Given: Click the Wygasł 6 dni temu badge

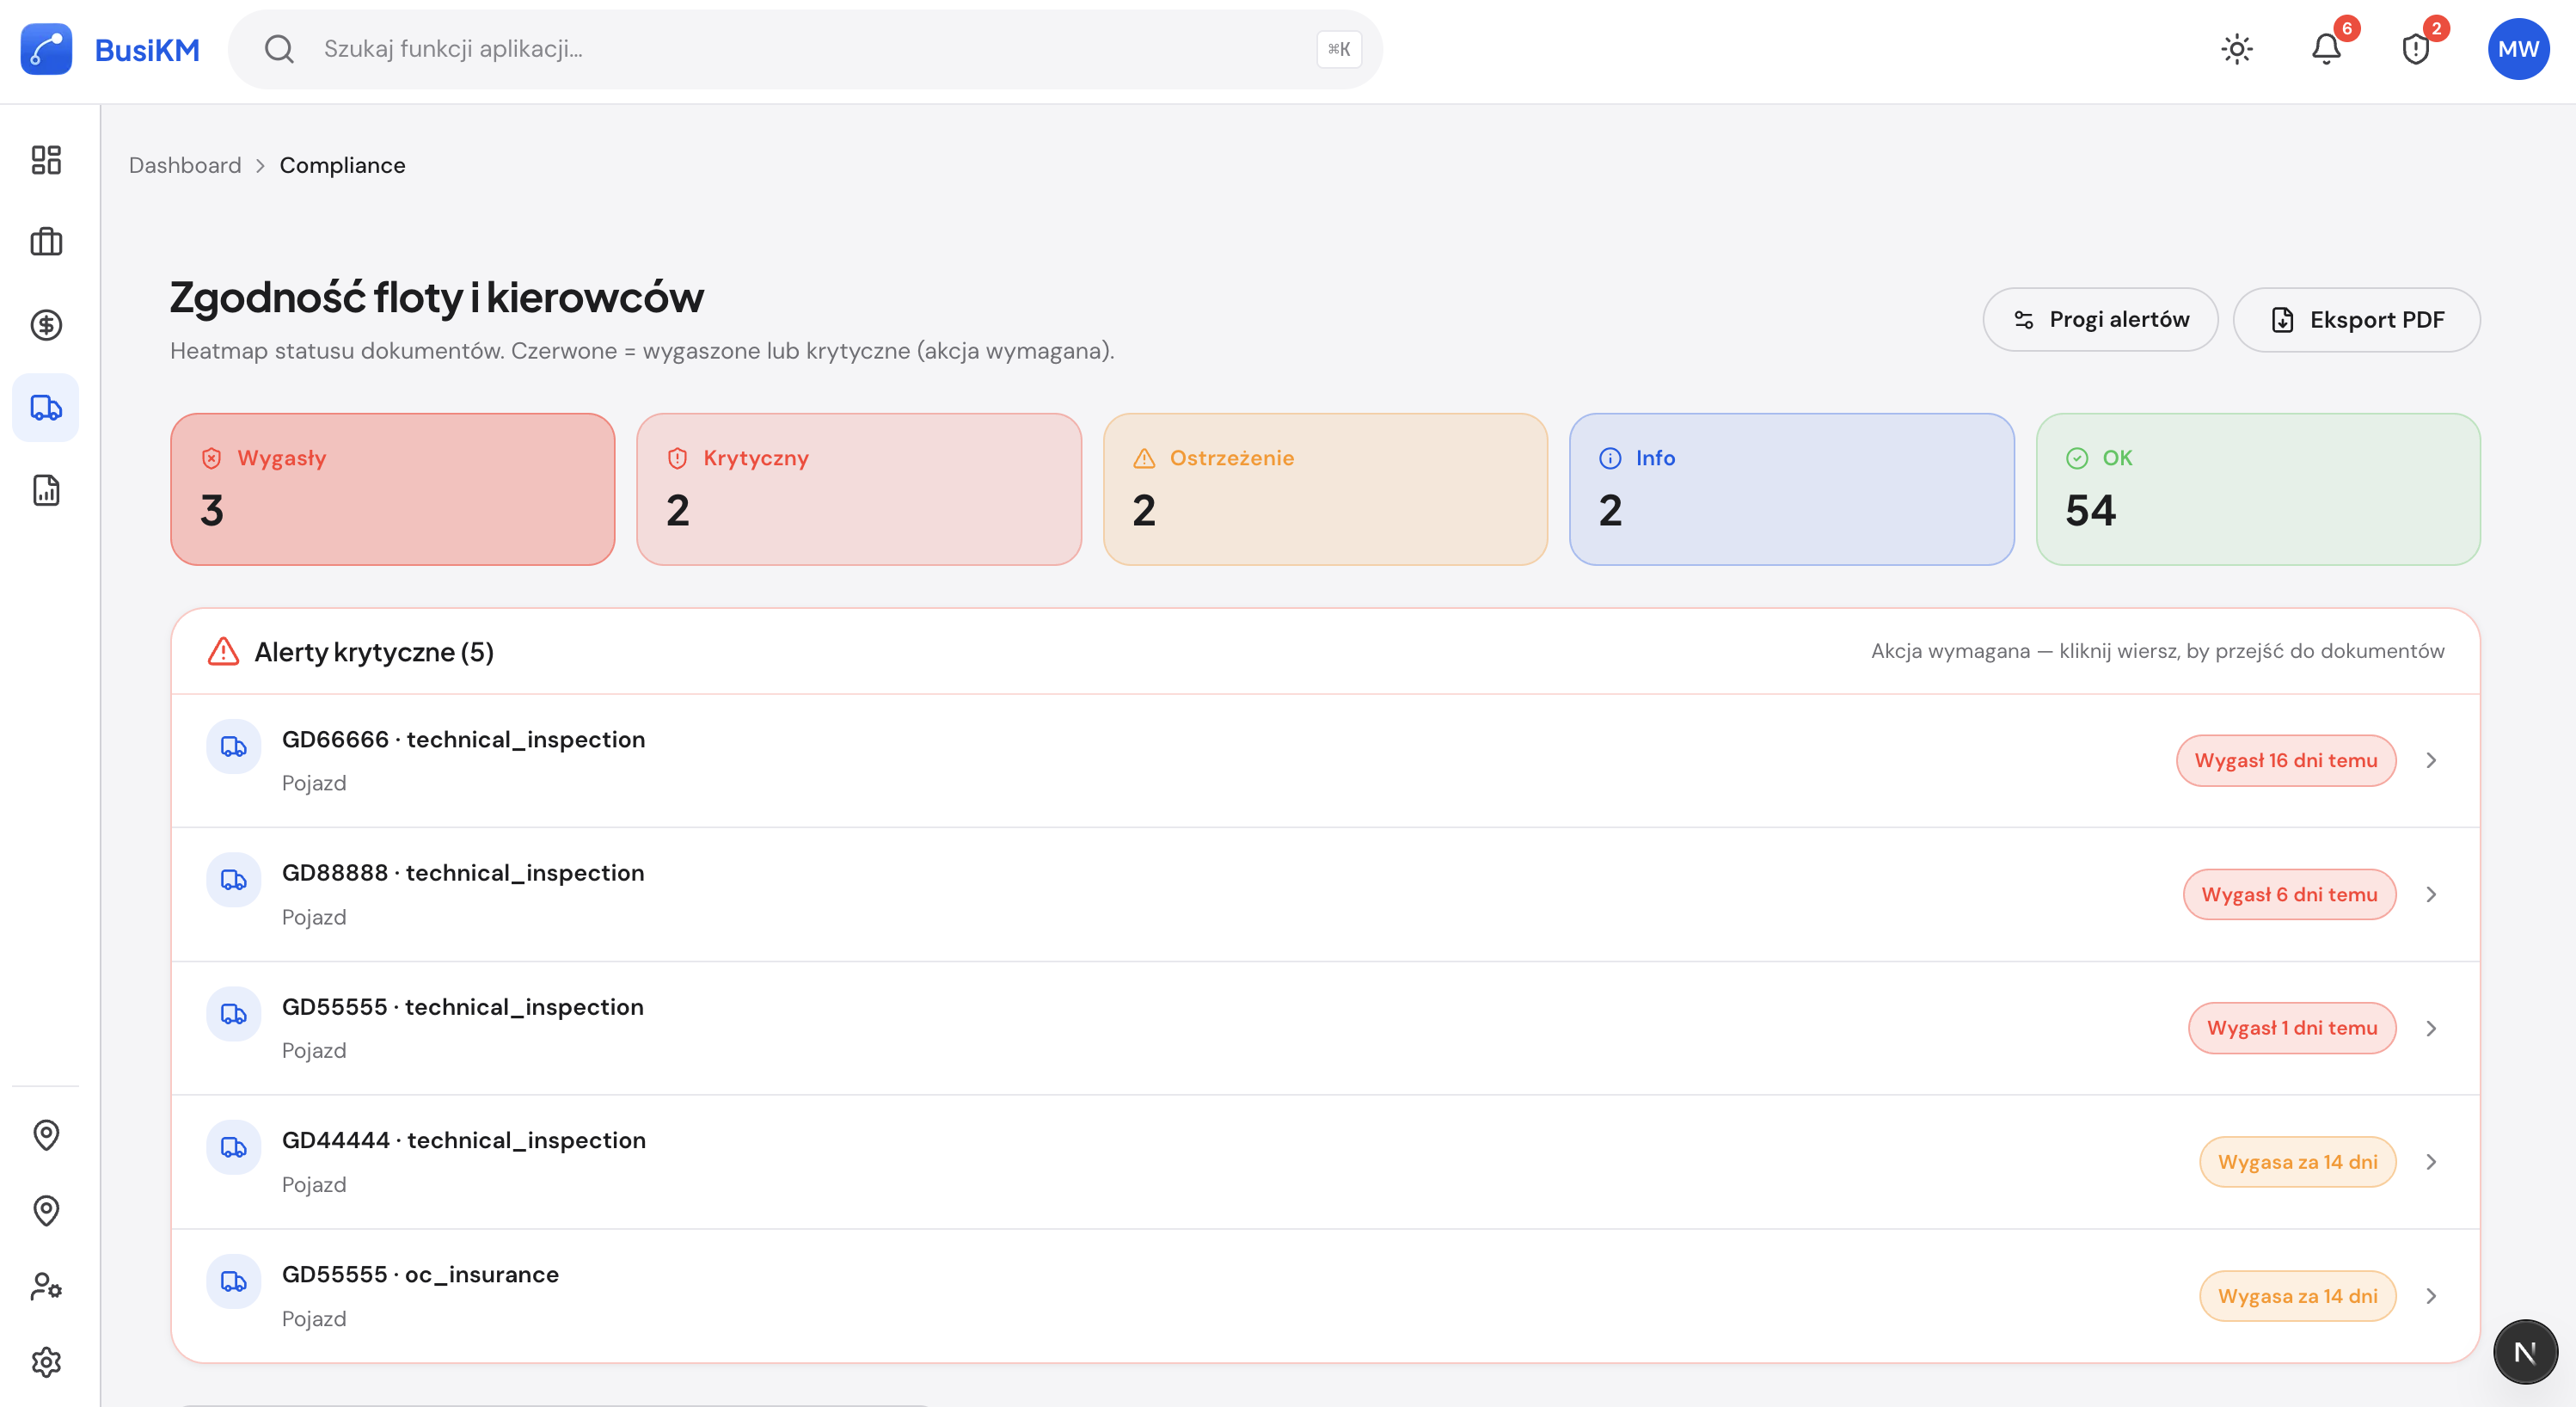Looking at the screenshot, I should pyautogui.click(x=2289, y=894).
